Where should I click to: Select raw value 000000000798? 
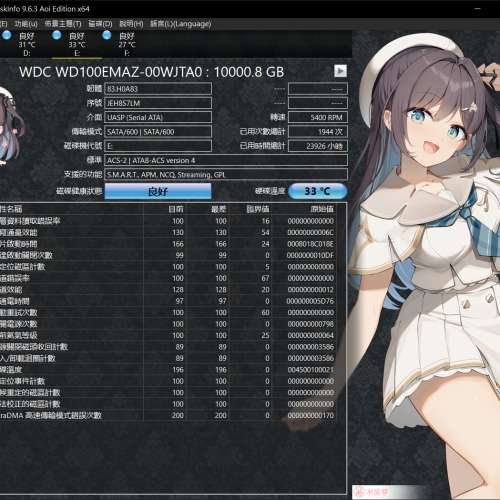[311, 324]
